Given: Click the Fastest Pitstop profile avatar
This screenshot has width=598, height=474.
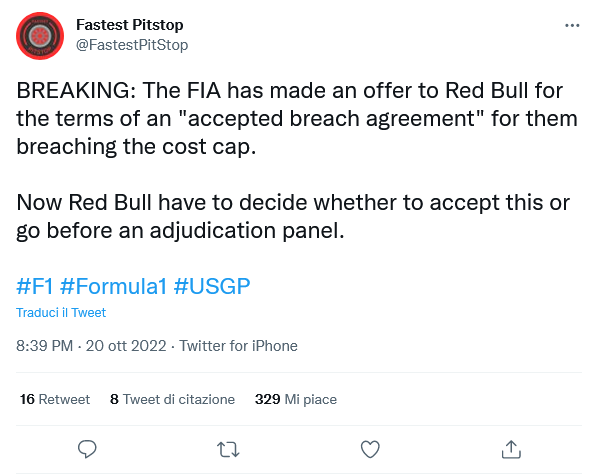Looking at the screenshot, I should pyautogui.click(x=40, y=36).
